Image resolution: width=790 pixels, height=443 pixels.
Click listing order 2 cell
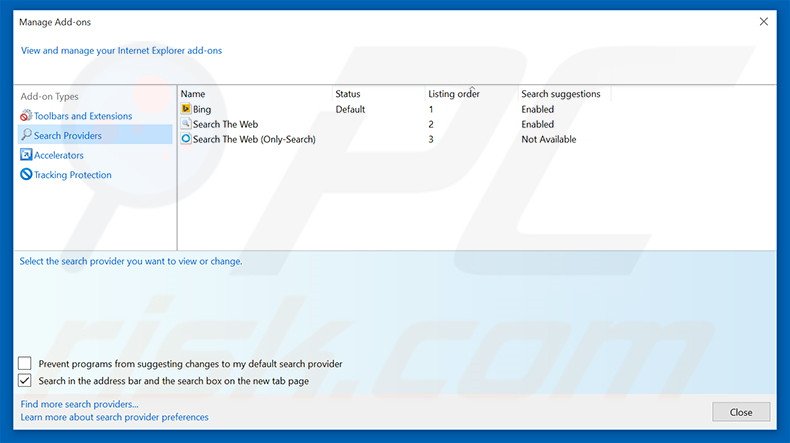pos(431,124)
